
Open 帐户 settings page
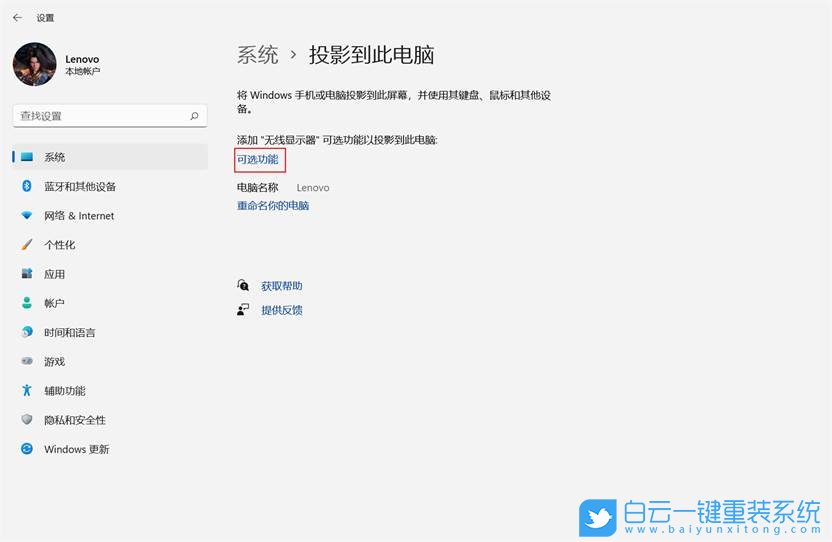pos(54,303)
